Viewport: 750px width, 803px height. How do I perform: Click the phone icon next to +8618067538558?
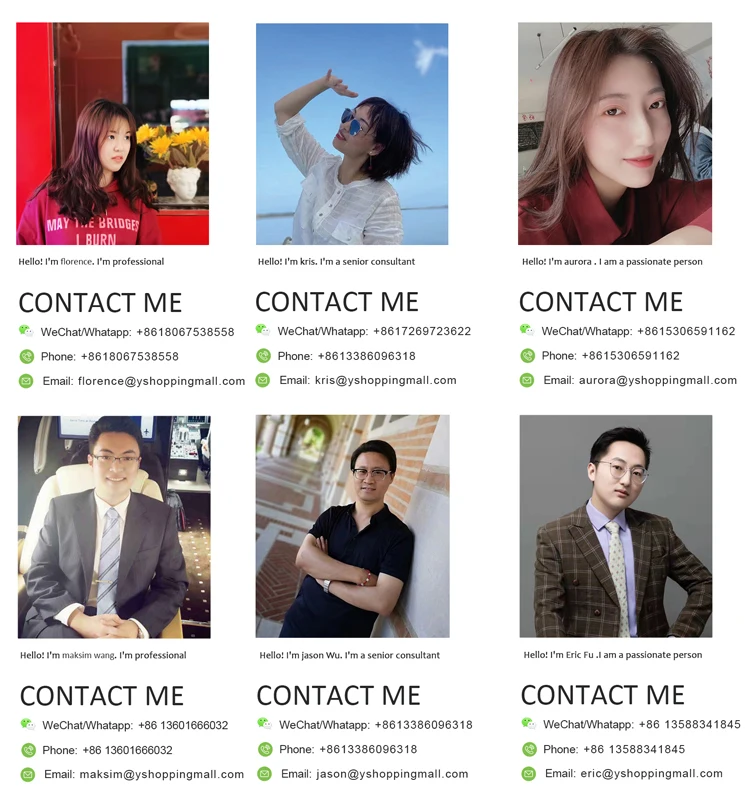click(x=27, y=356)
